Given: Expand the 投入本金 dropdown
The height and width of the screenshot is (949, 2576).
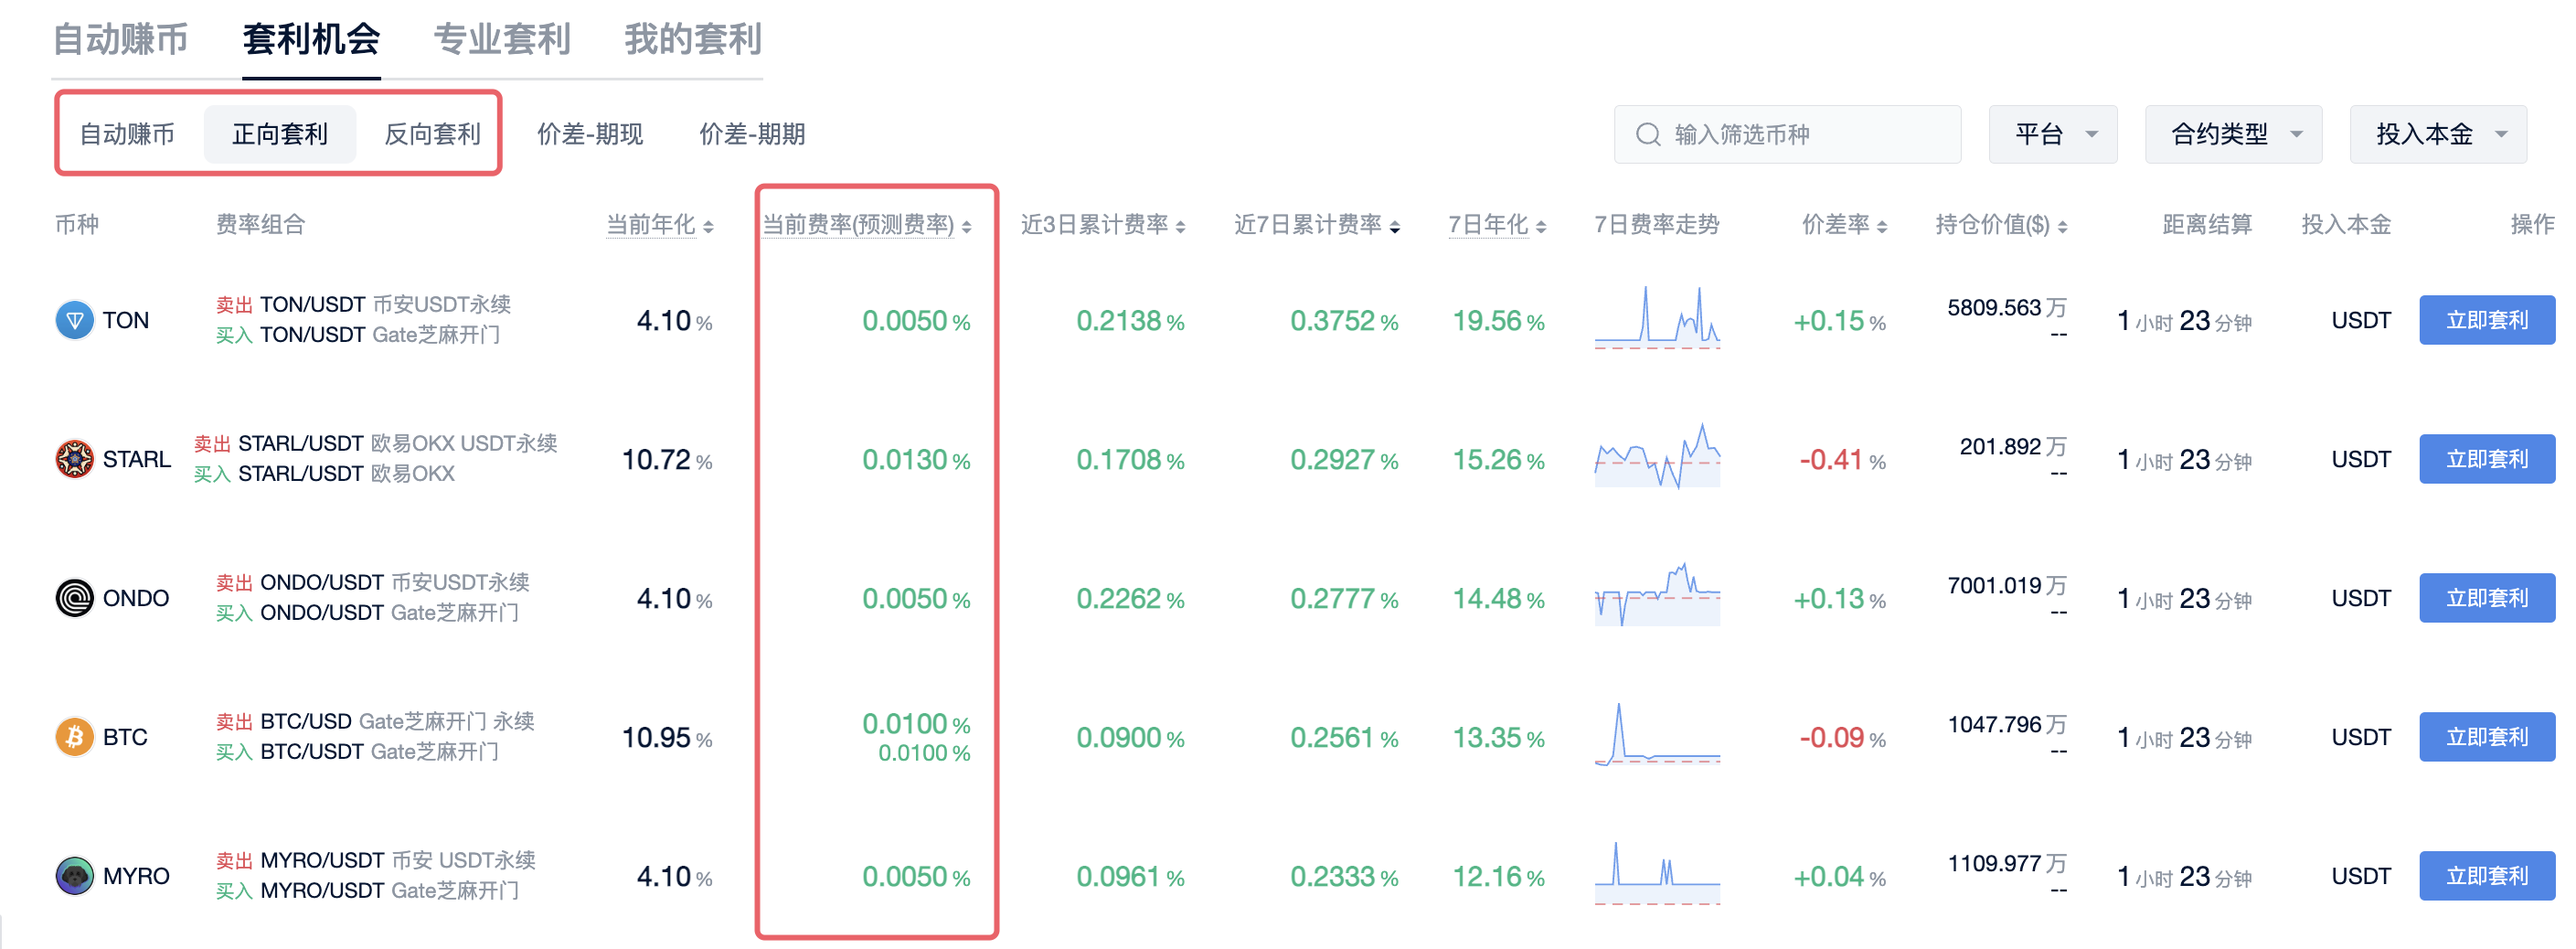Looking at the screenshot, I should coord(2438,134).
